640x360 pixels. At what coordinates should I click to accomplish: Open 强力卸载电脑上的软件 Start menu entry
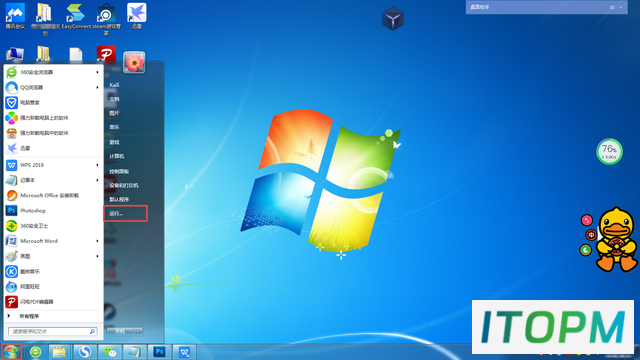(53, 118)
